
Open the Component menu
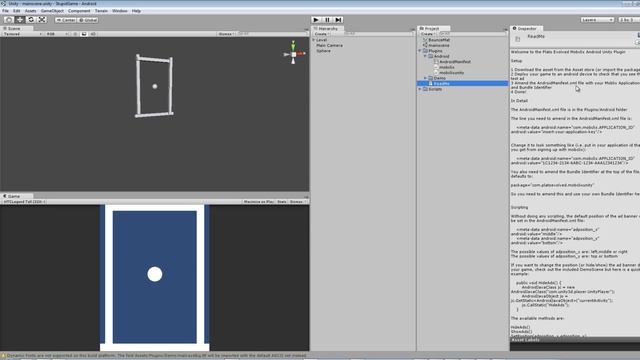click(79, 11)
